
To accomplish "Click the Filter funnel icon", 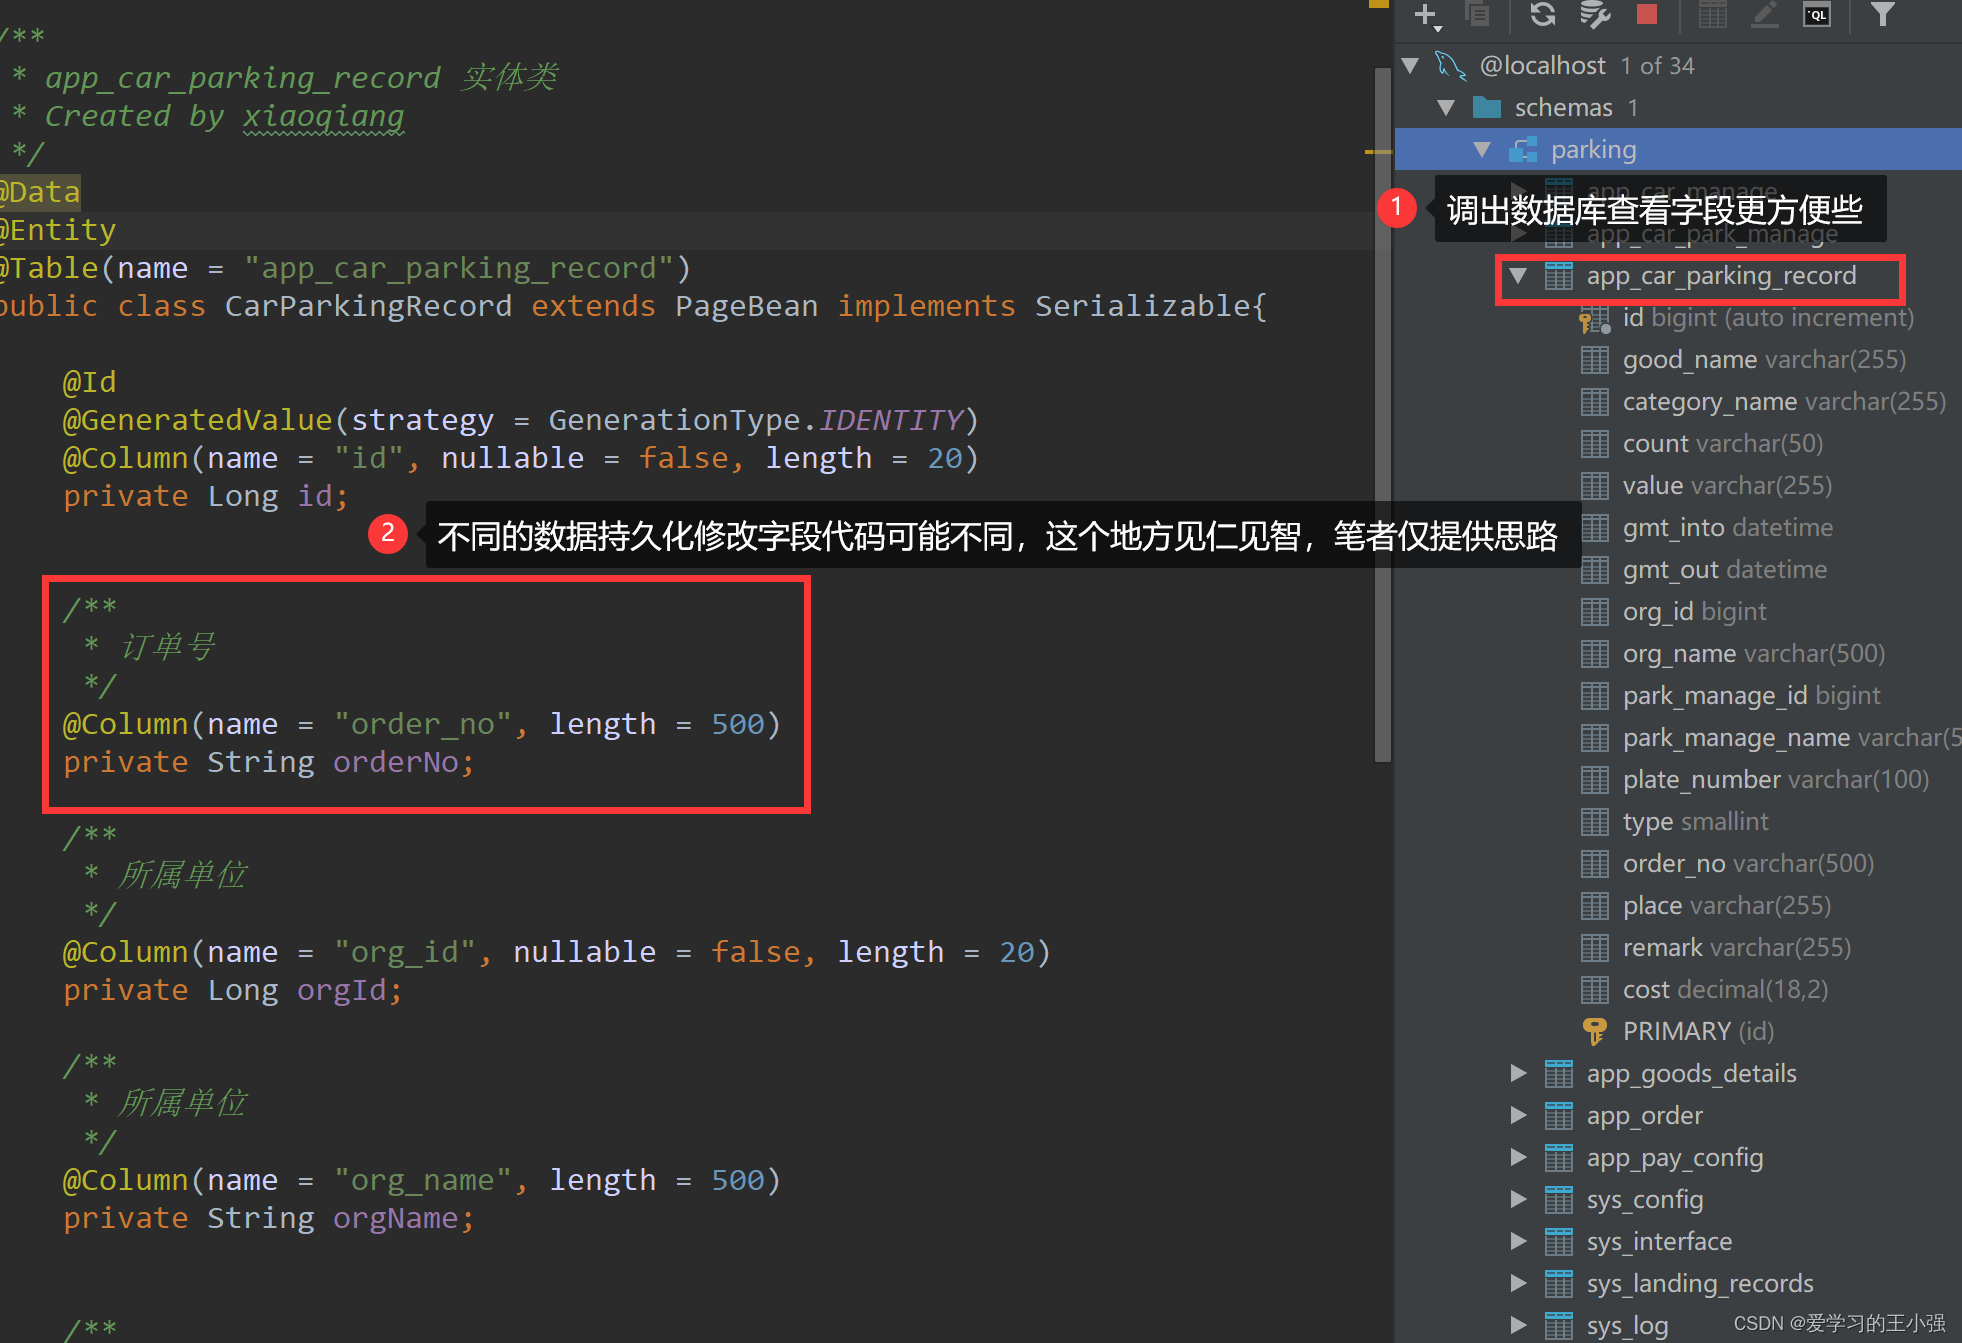I will pyautogui.click(x=1883, y=14).
